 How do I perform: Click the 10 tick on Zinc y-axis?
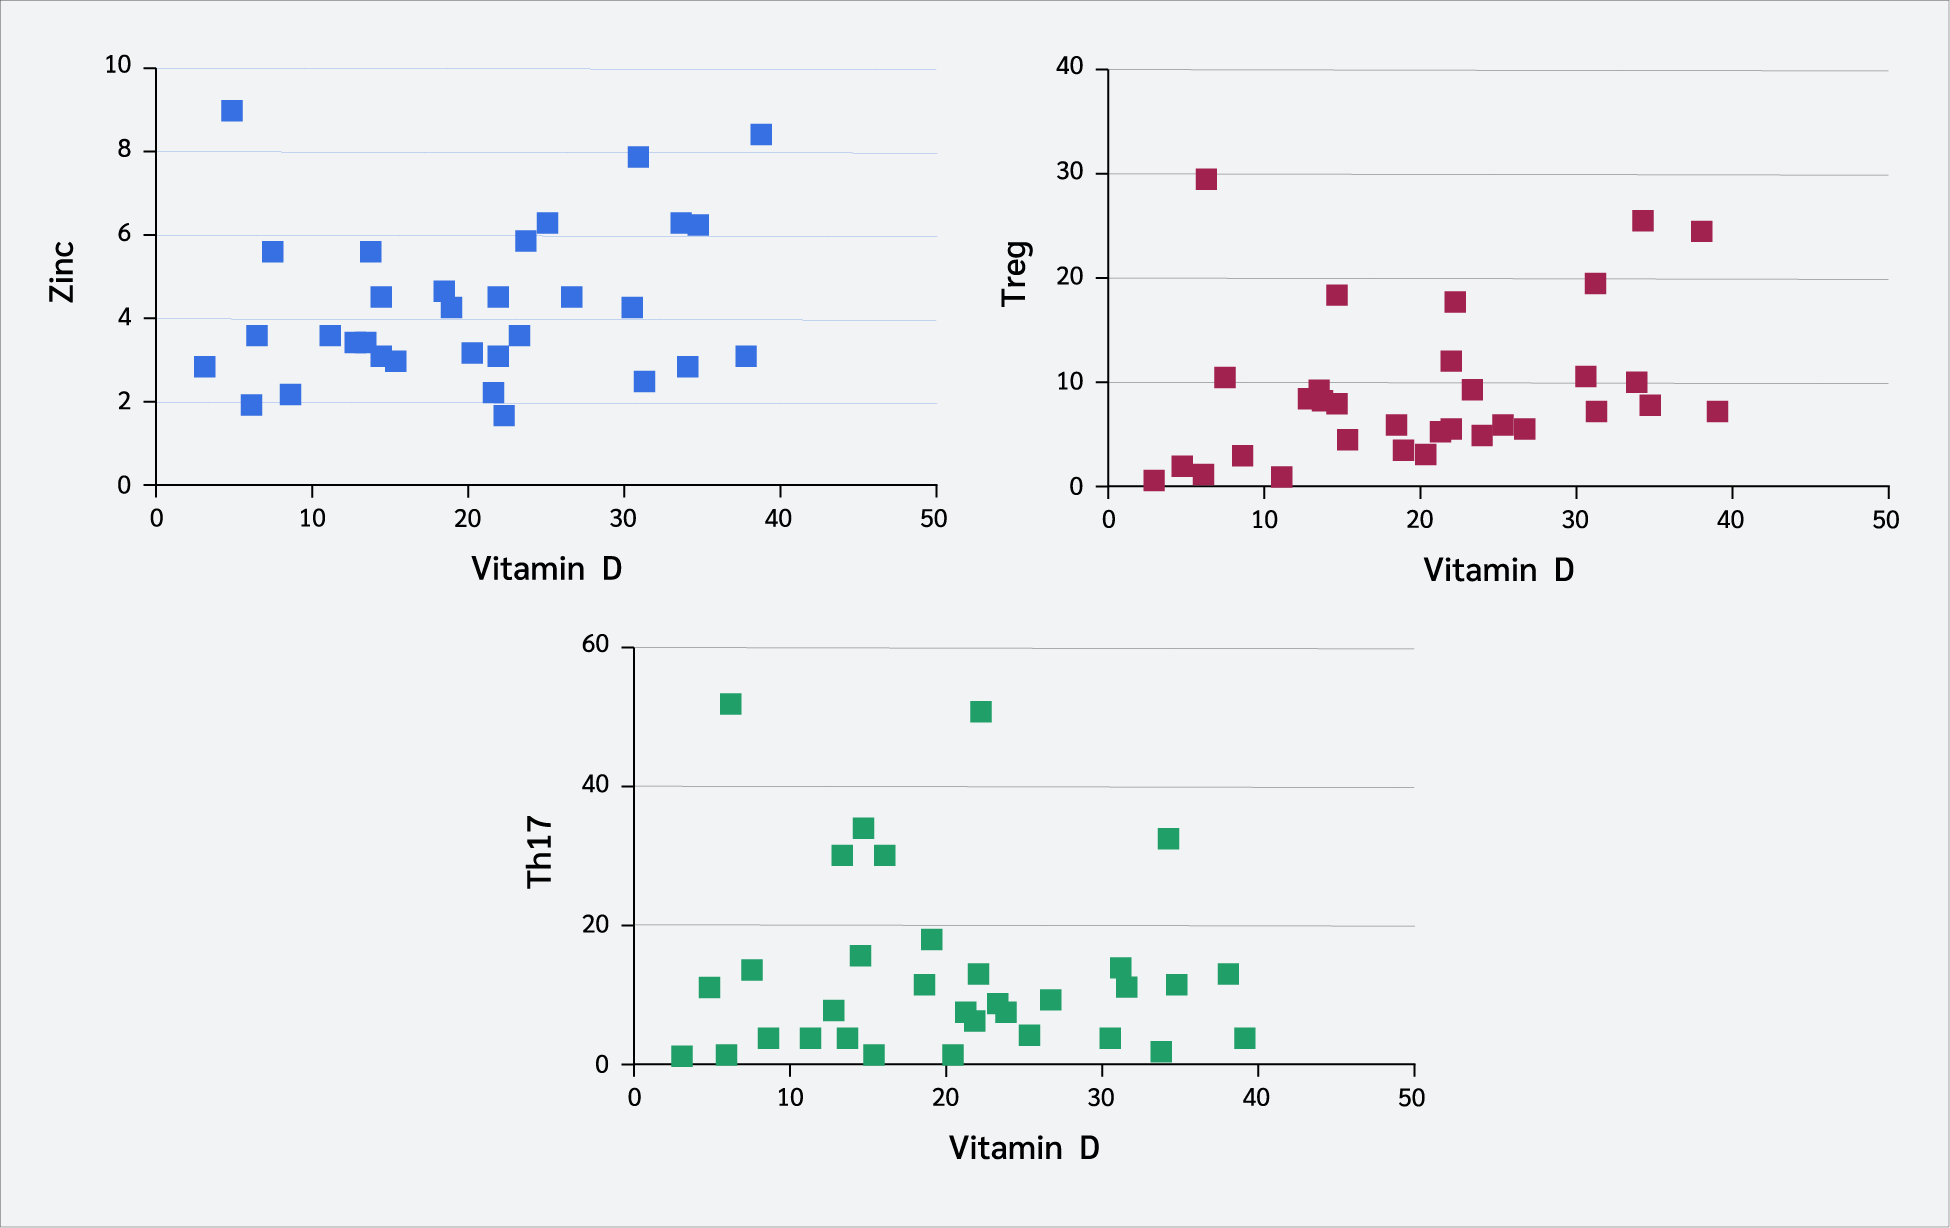[x=118, y=65]
